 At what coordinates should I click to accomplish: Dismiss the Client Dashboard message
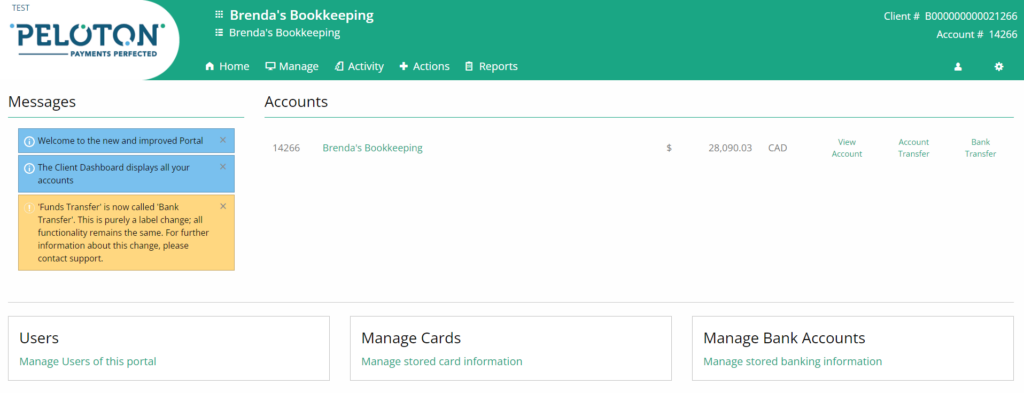[223, 166]
